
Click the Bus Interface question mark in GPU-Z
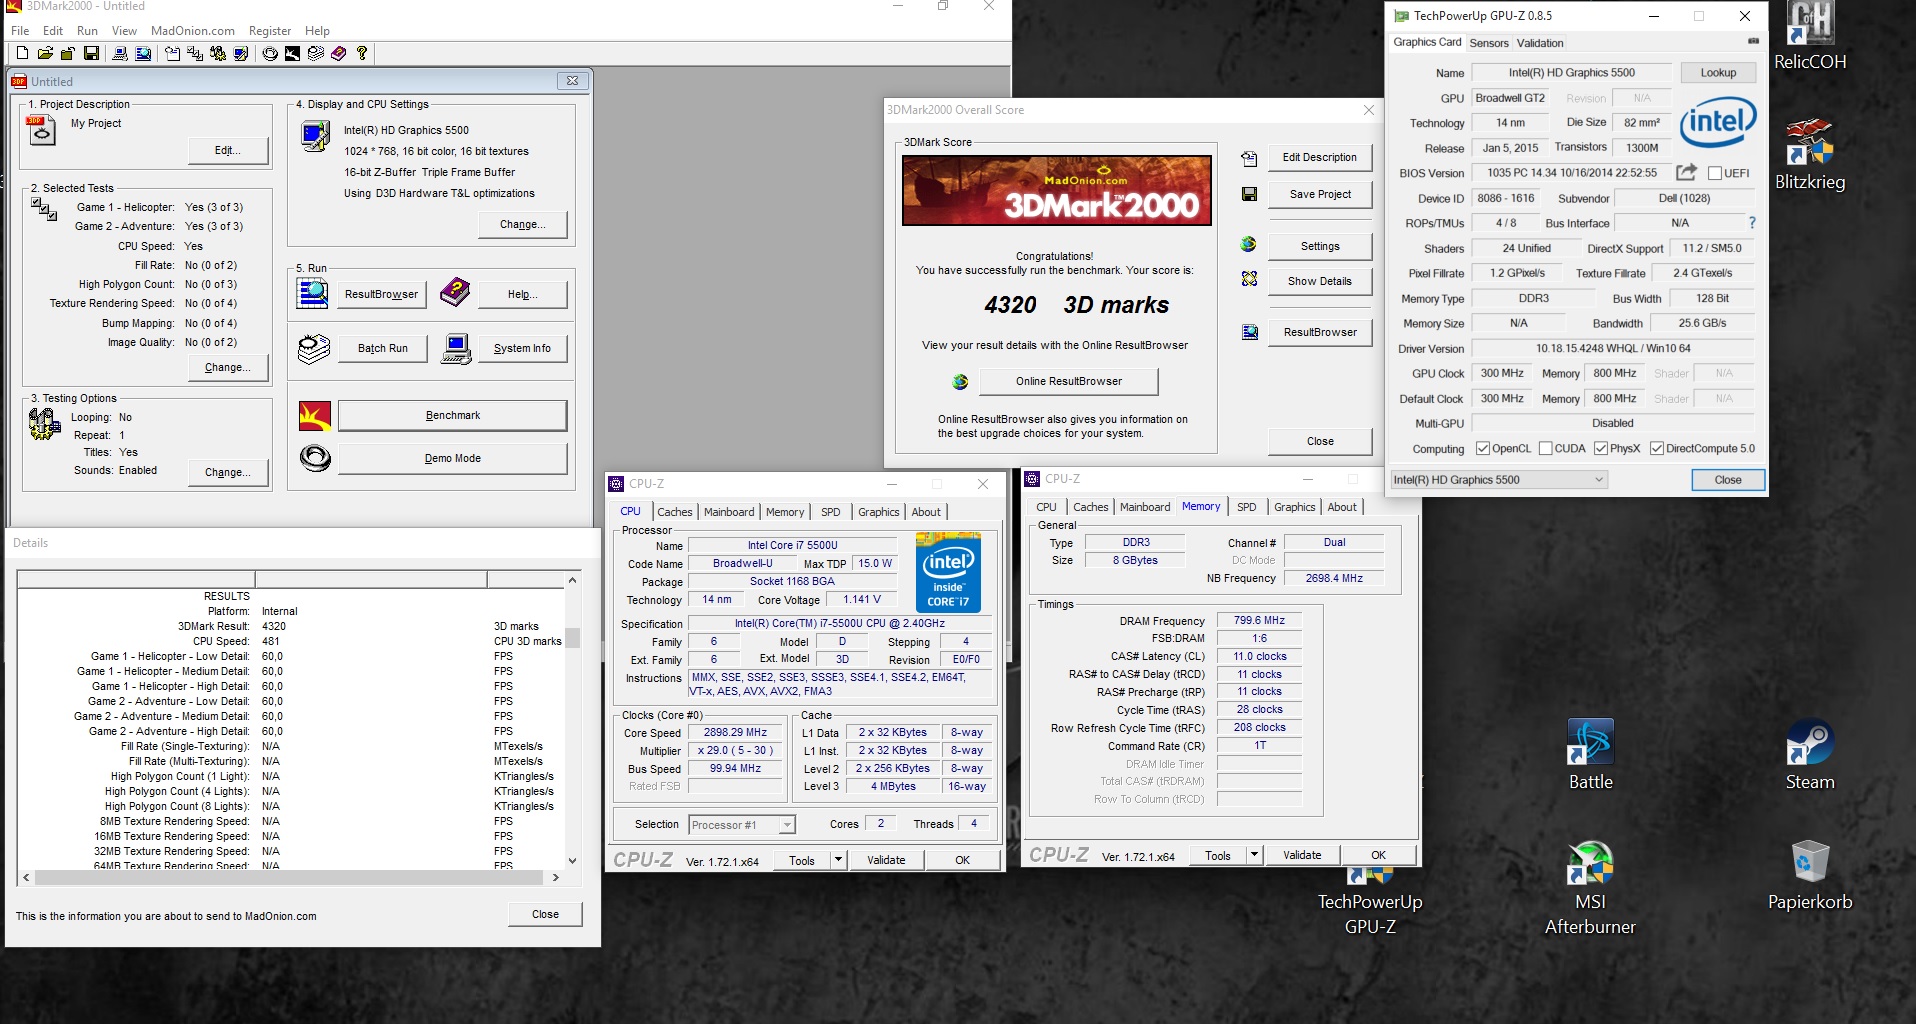coord(1752,223)
